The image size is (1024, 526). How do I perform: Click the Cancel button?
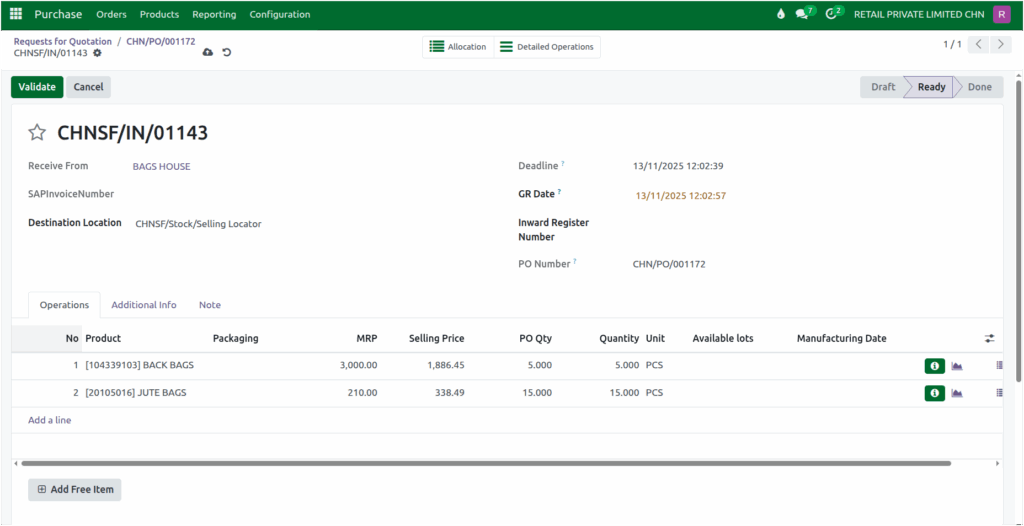[x=88, y=87]
